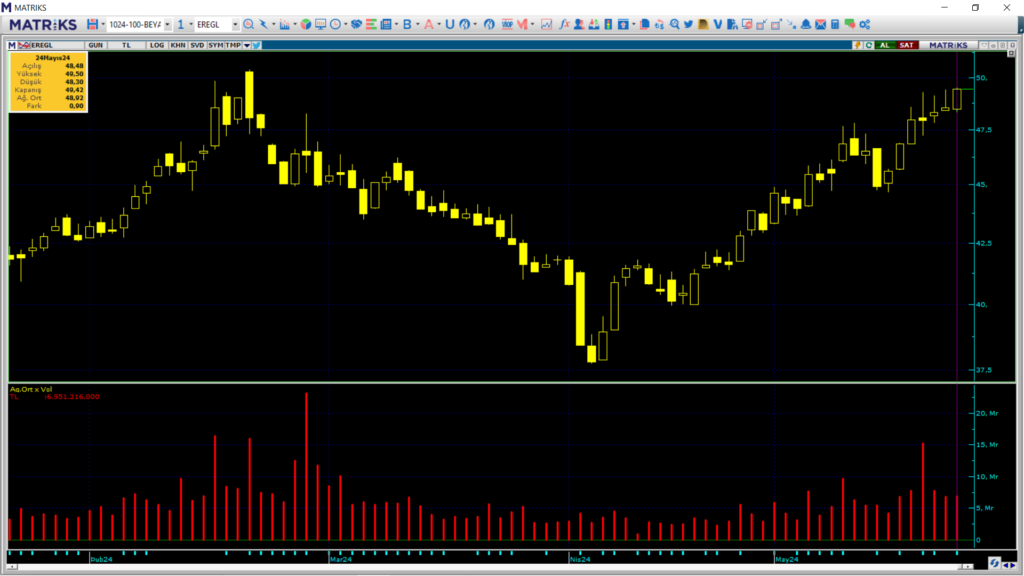This screenshot has width=1024, height=576.
Task: Toggle the SVD chart option
Action: [197, 45]
